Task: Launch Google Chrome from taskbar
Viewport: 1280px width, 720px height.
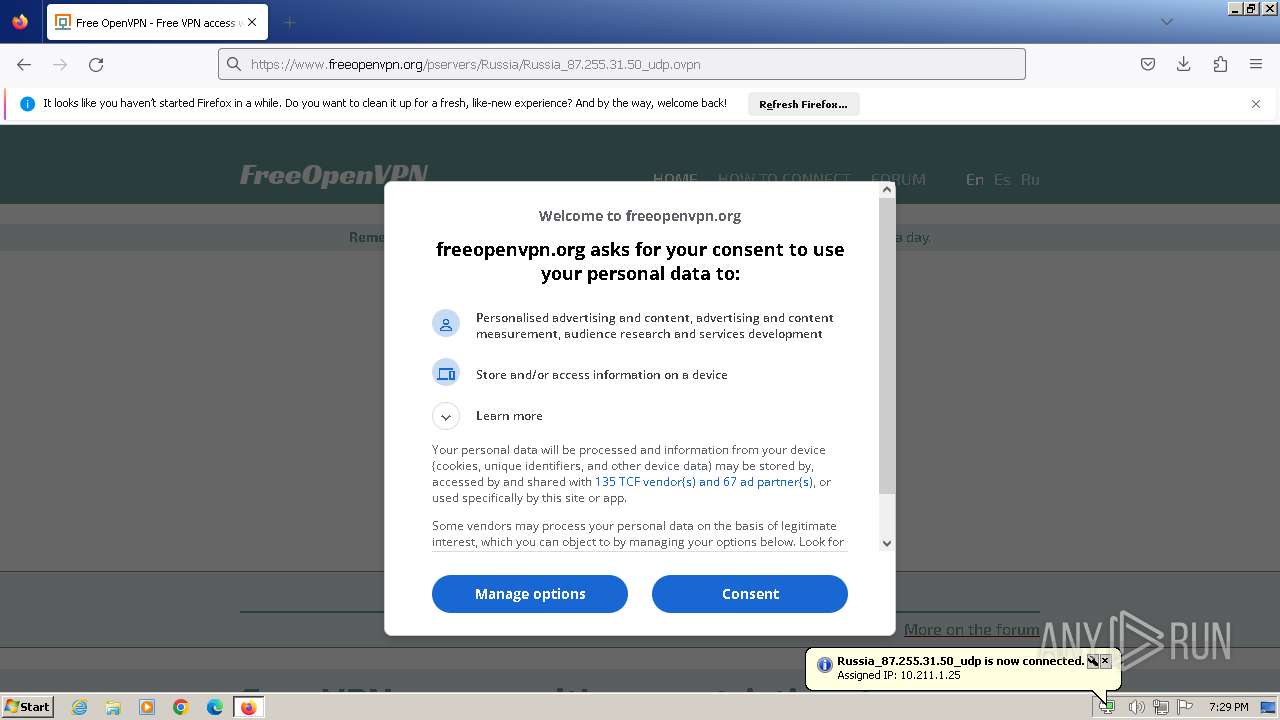Action: 181,707
